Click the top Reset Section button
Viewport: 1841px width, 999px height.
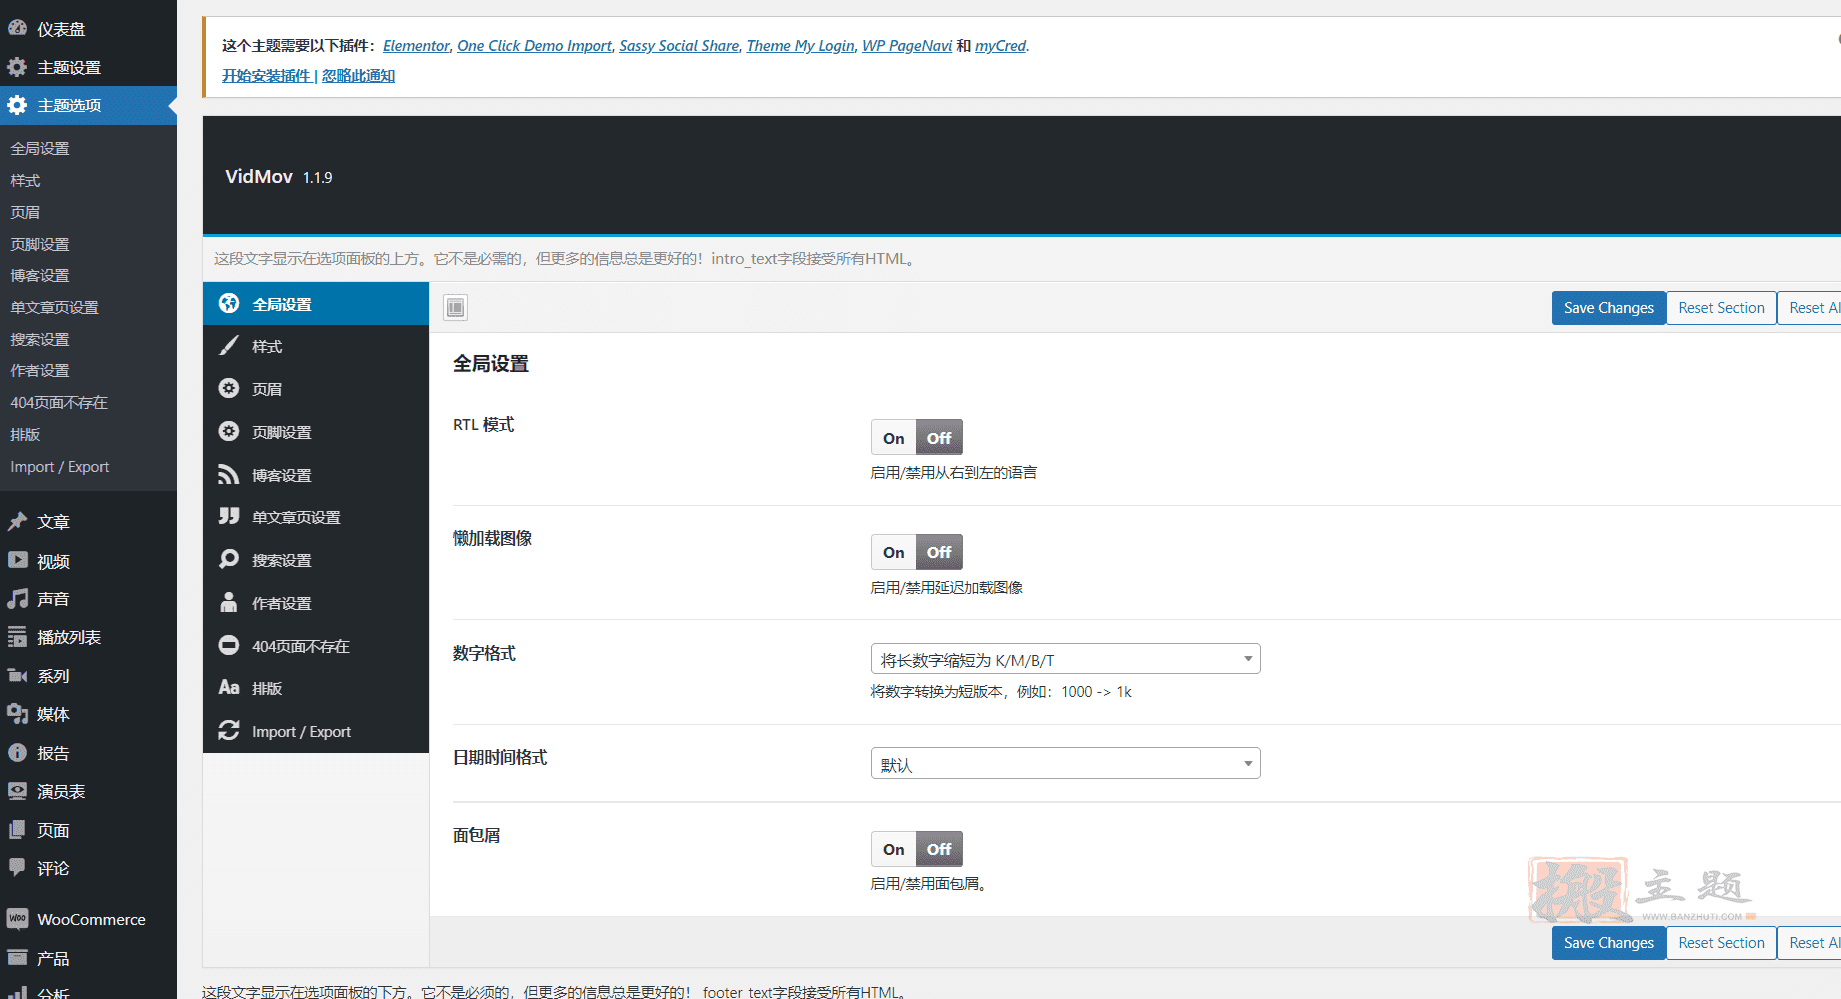(1721, 308)
